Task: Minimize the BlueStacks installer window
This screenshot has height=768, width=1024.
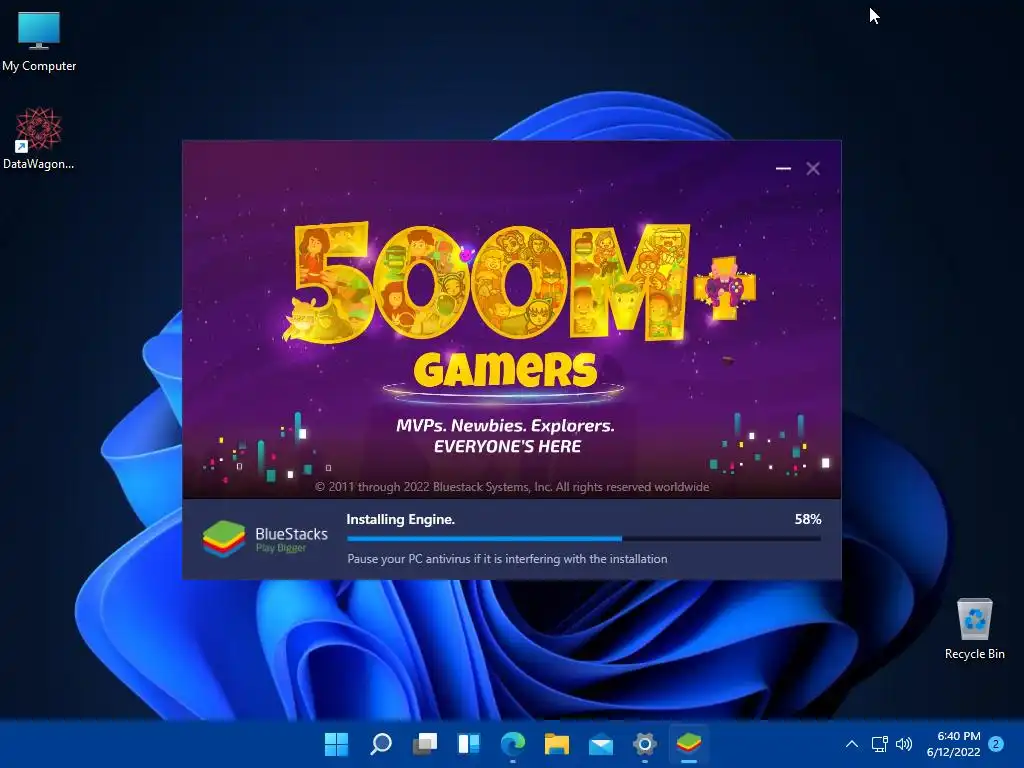Action: (x=783, y=168)
